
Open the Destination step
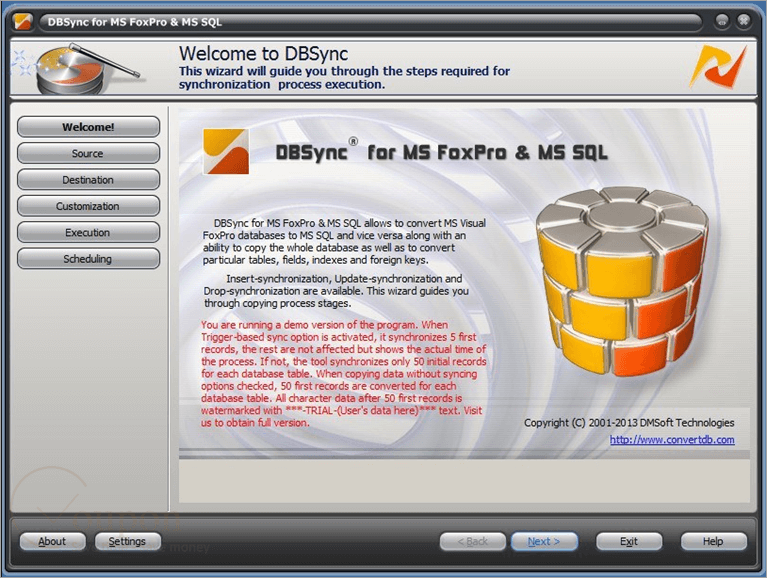pos(89,180)
